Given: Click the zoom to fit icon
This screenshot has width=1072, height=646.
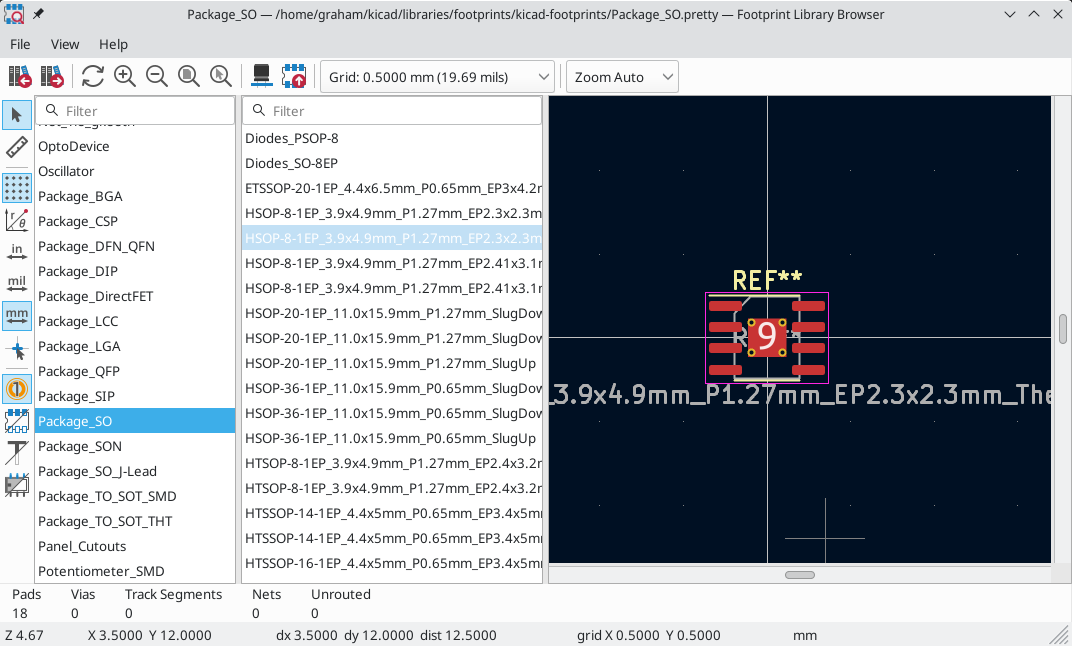Looking at the screenshot, I should coord(188,77).
